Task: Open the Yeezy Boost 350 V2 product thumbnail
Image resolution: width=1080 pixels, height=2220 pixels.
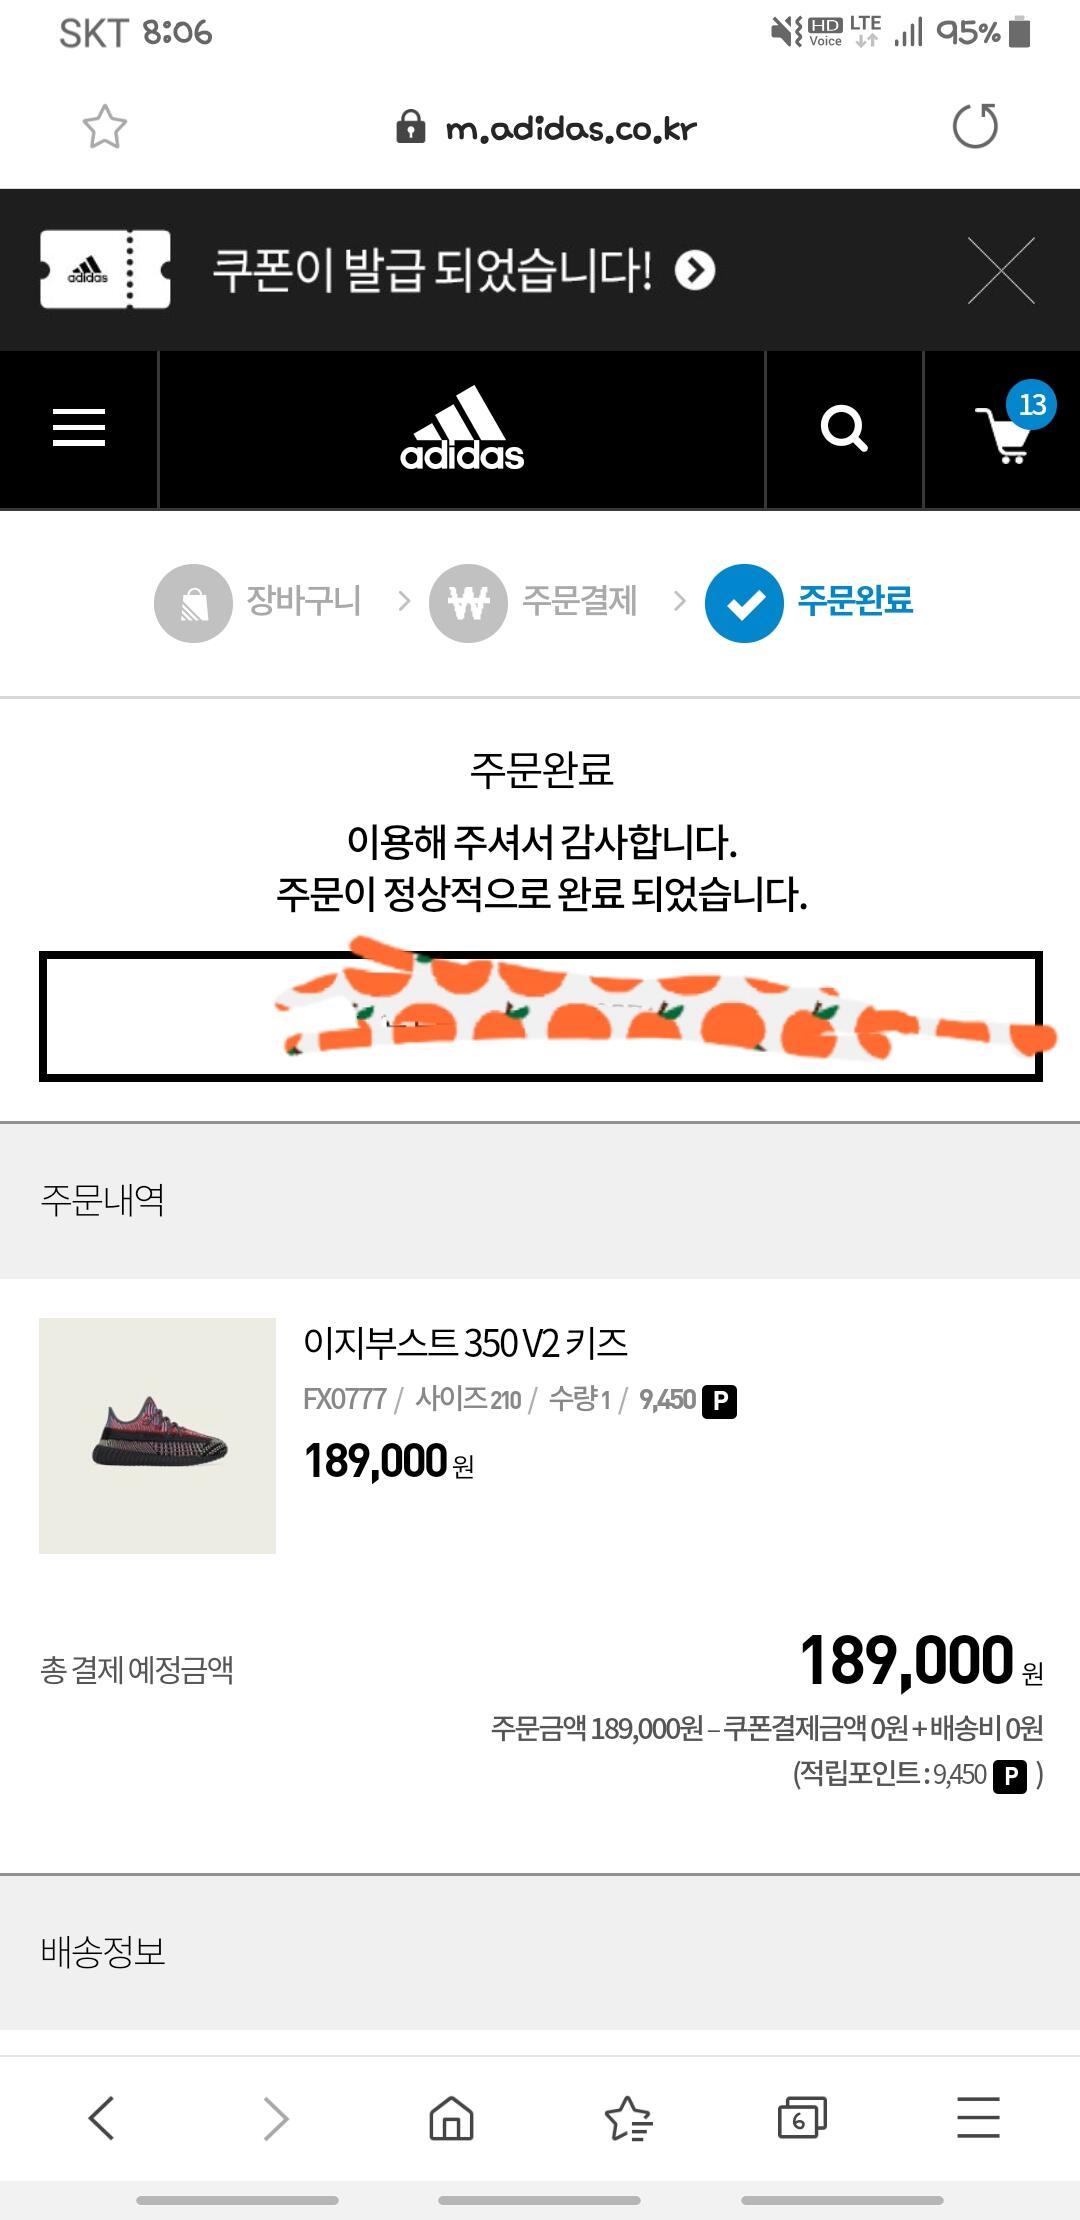Action: [157, 1436]
